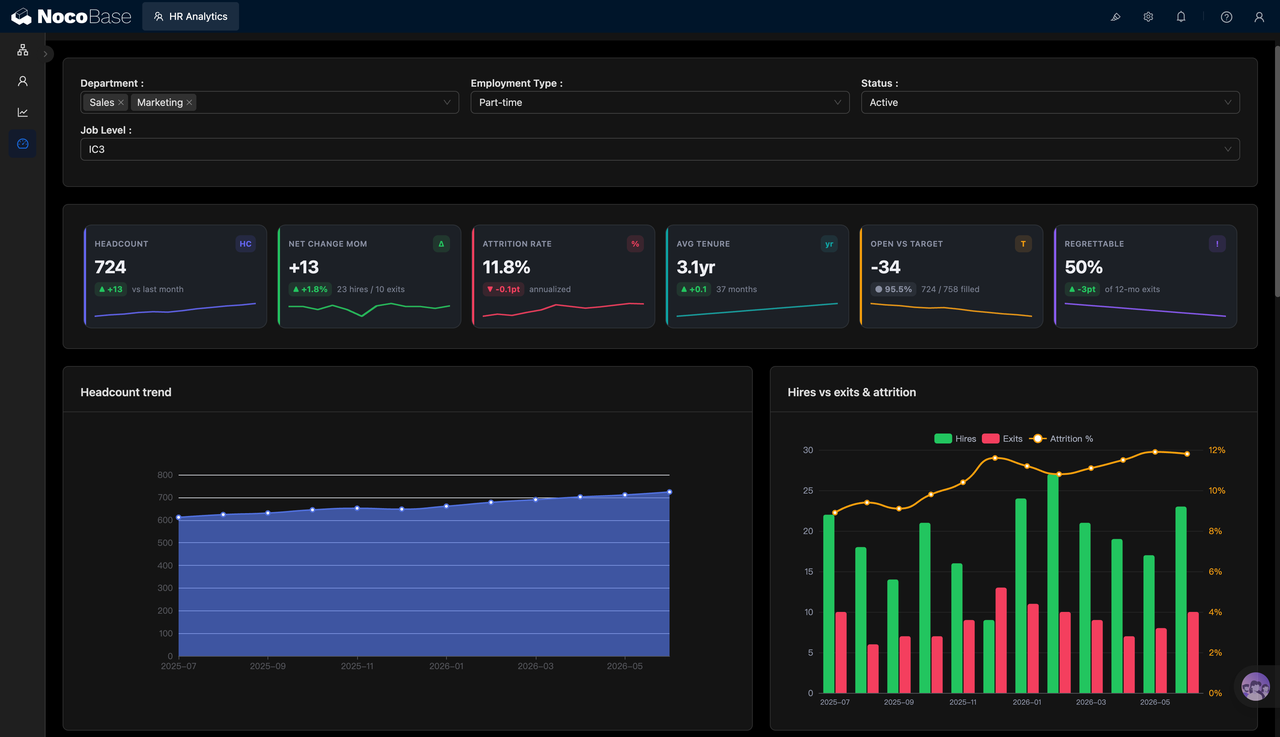
Task: Click the delta badge on Net Change card
Action: pyautogui.click(x=441, y=244)
